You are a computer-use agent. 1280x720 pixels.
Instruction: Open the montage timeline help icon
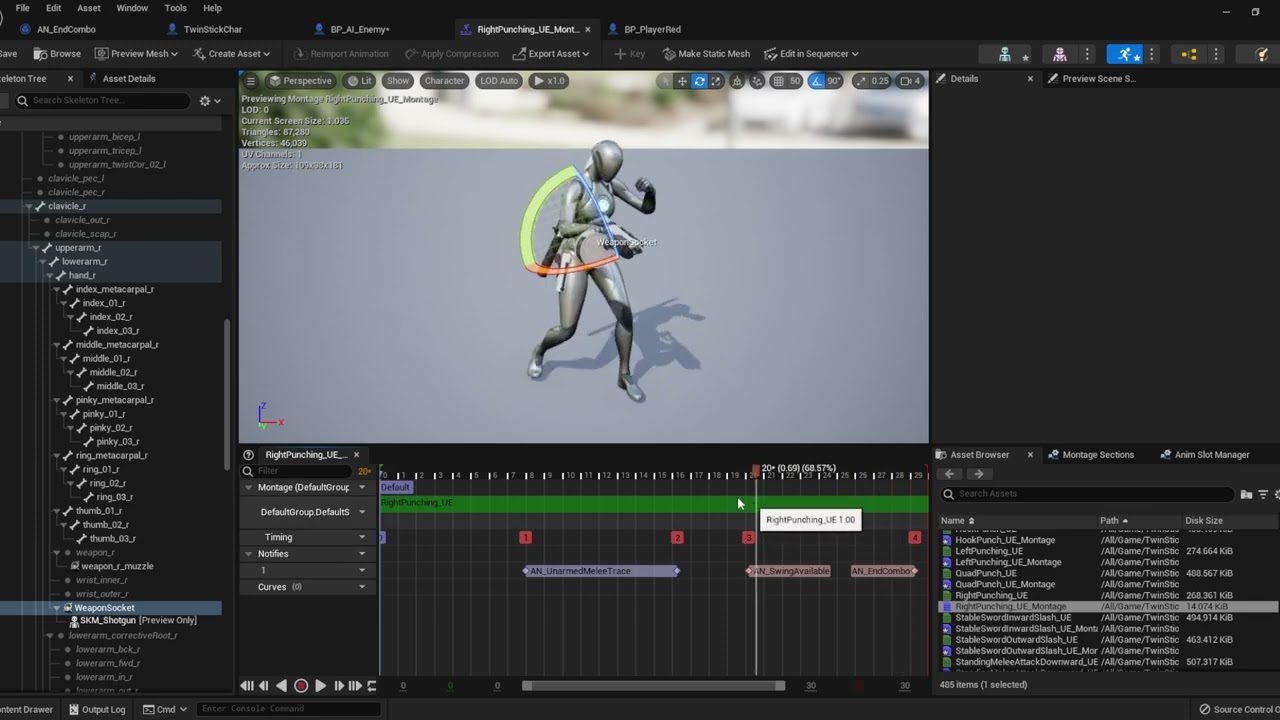tap(248, 455)
